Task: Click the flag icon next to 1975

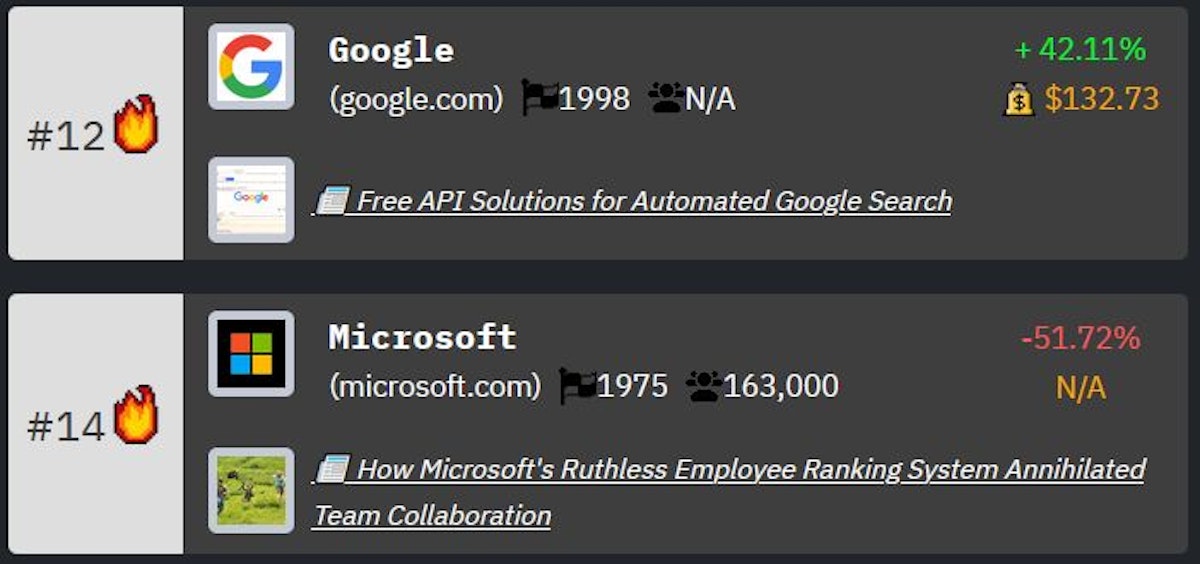Action: 577,386
